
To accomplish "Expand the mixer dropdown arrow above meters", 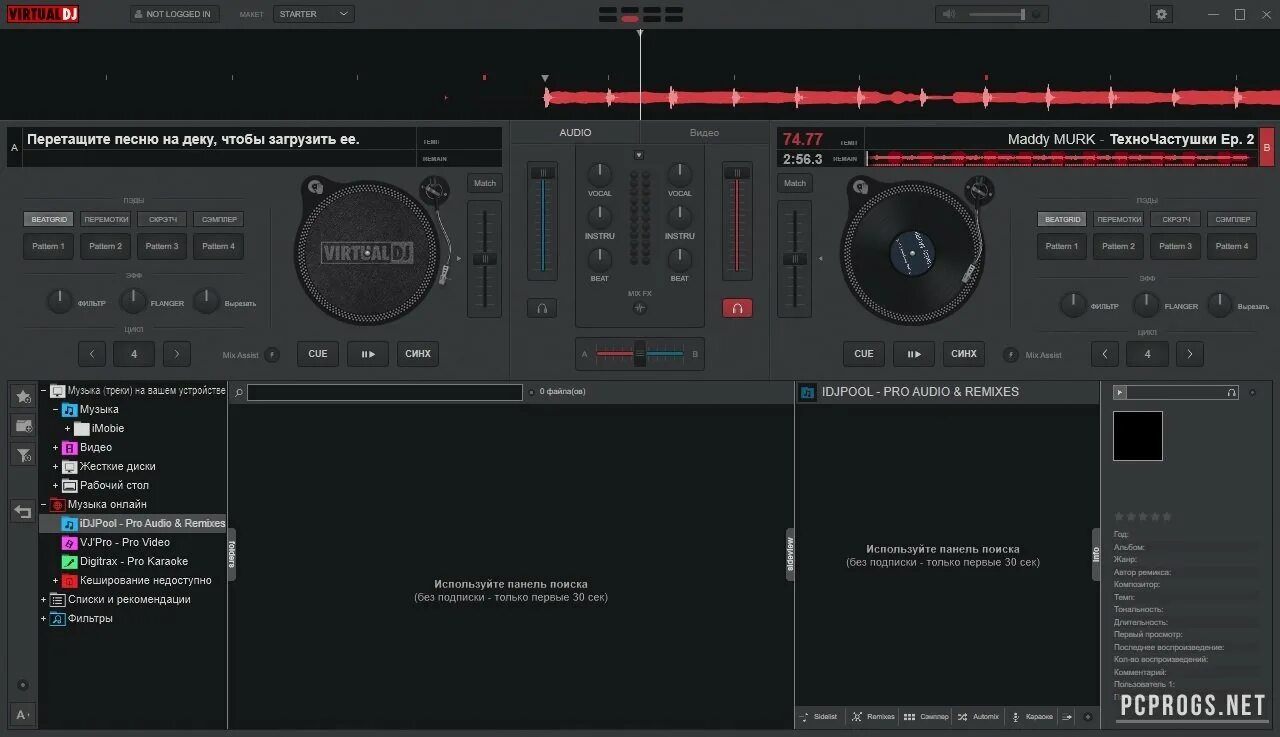I will (x=639, y=155).
